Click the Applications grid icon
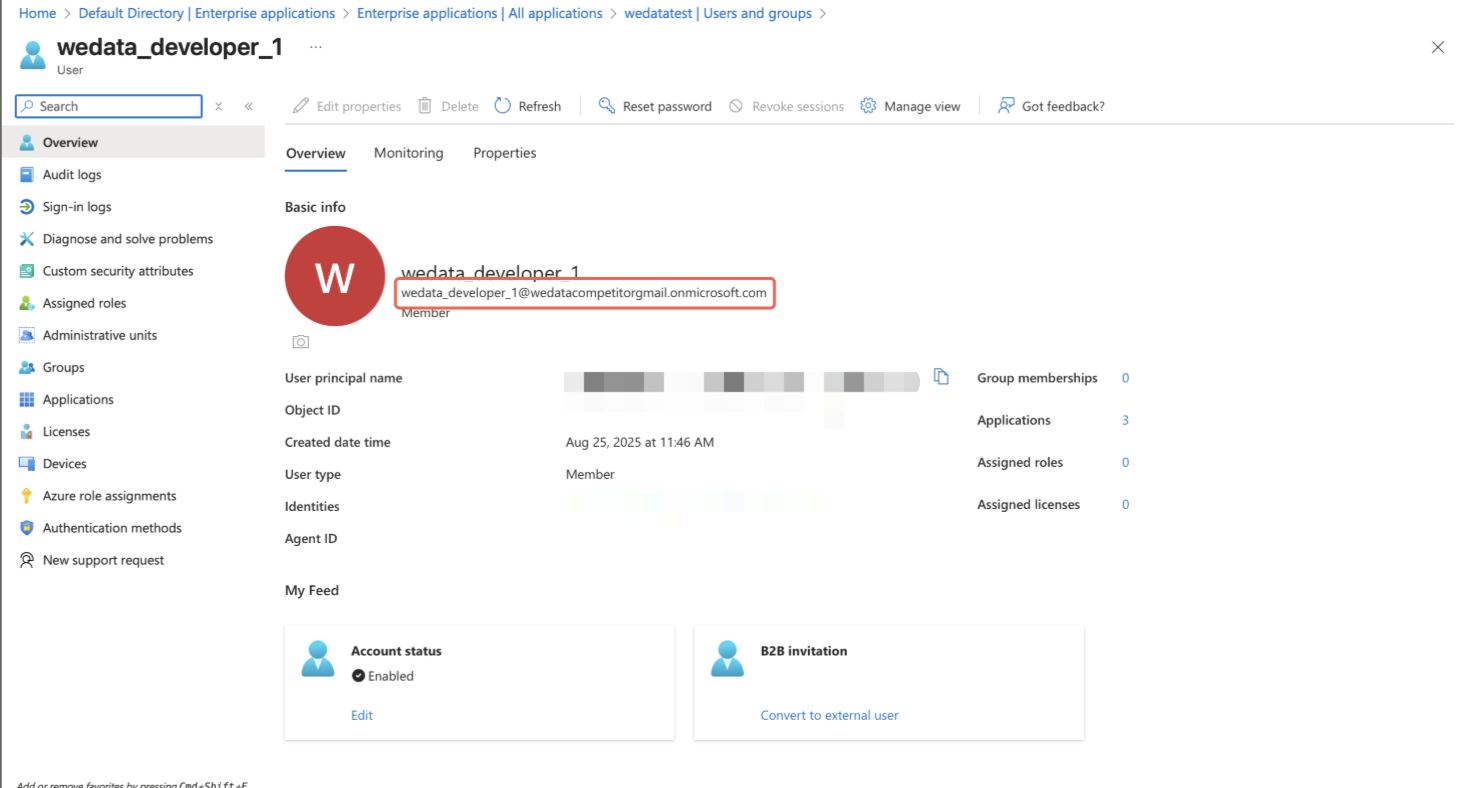 pyautogui.click(x=27, y=400)
